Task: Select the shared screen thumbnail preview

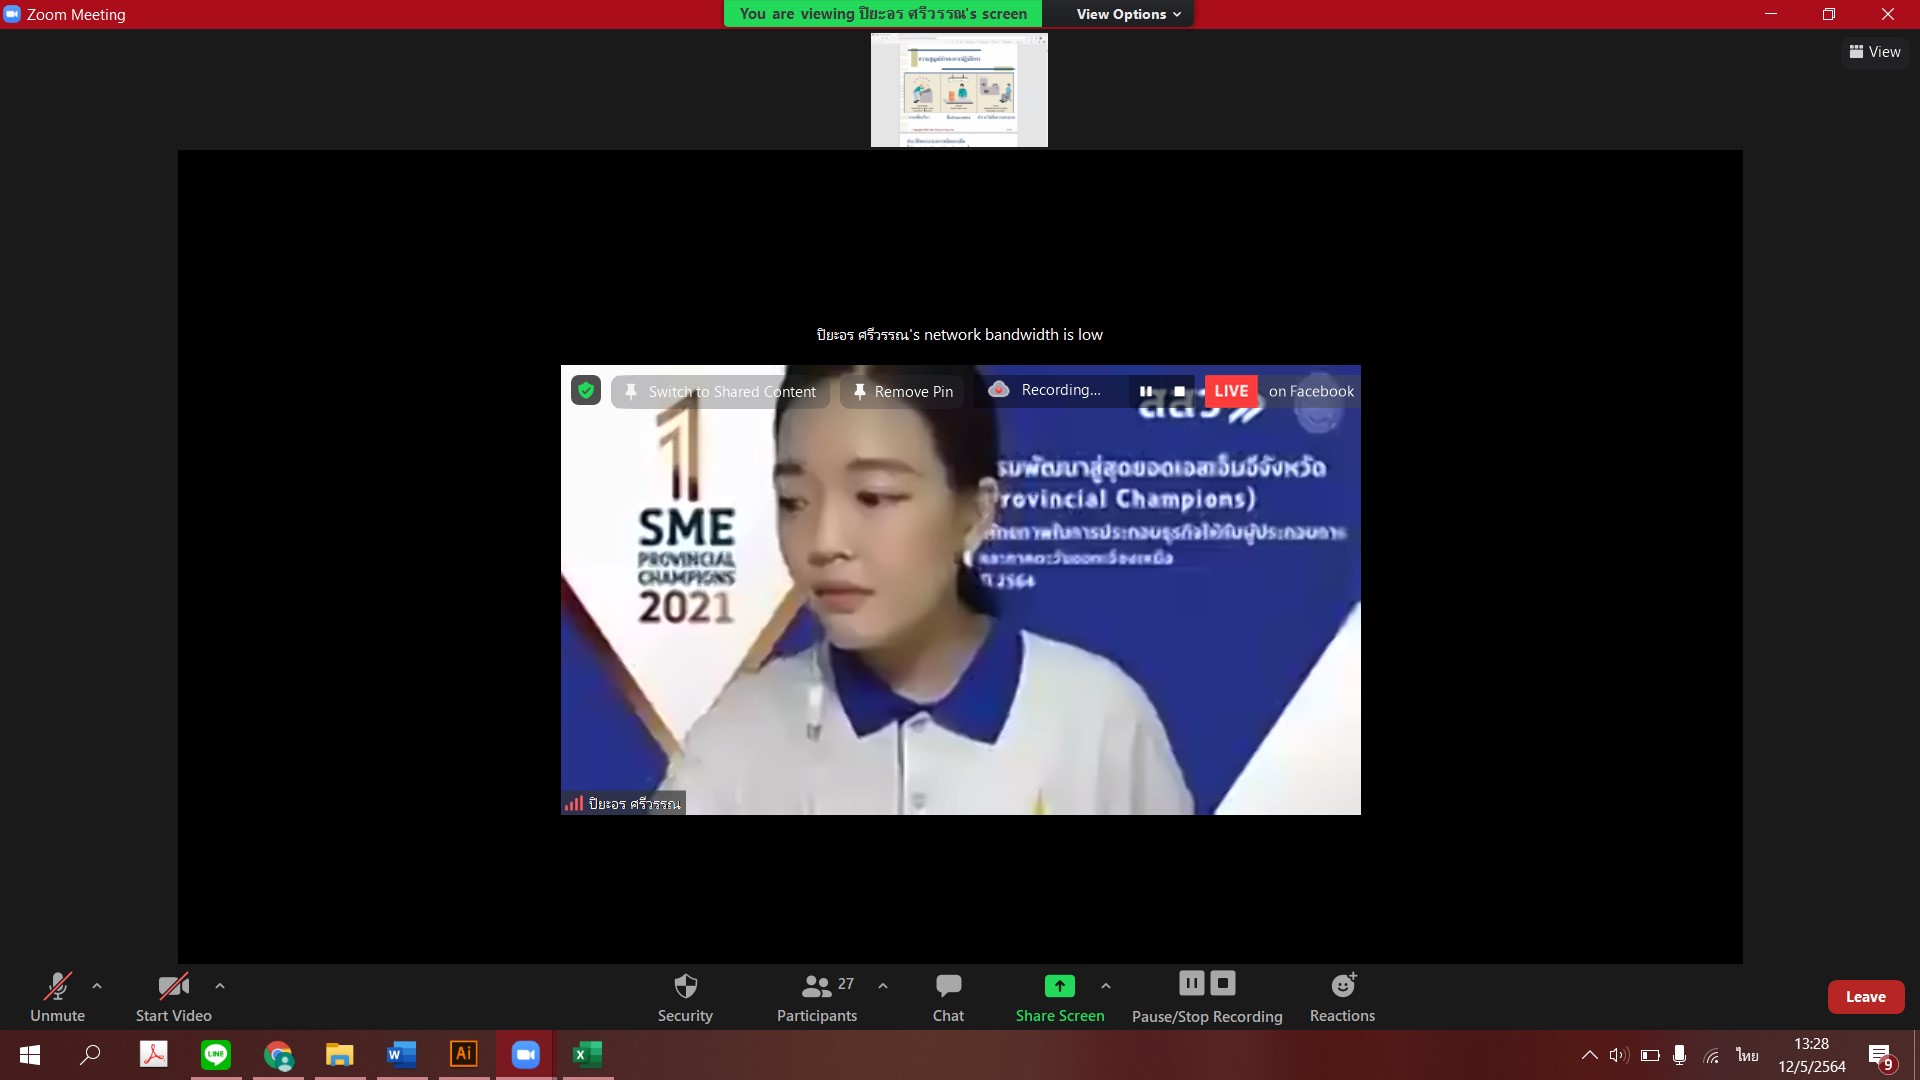Action: 959,90
